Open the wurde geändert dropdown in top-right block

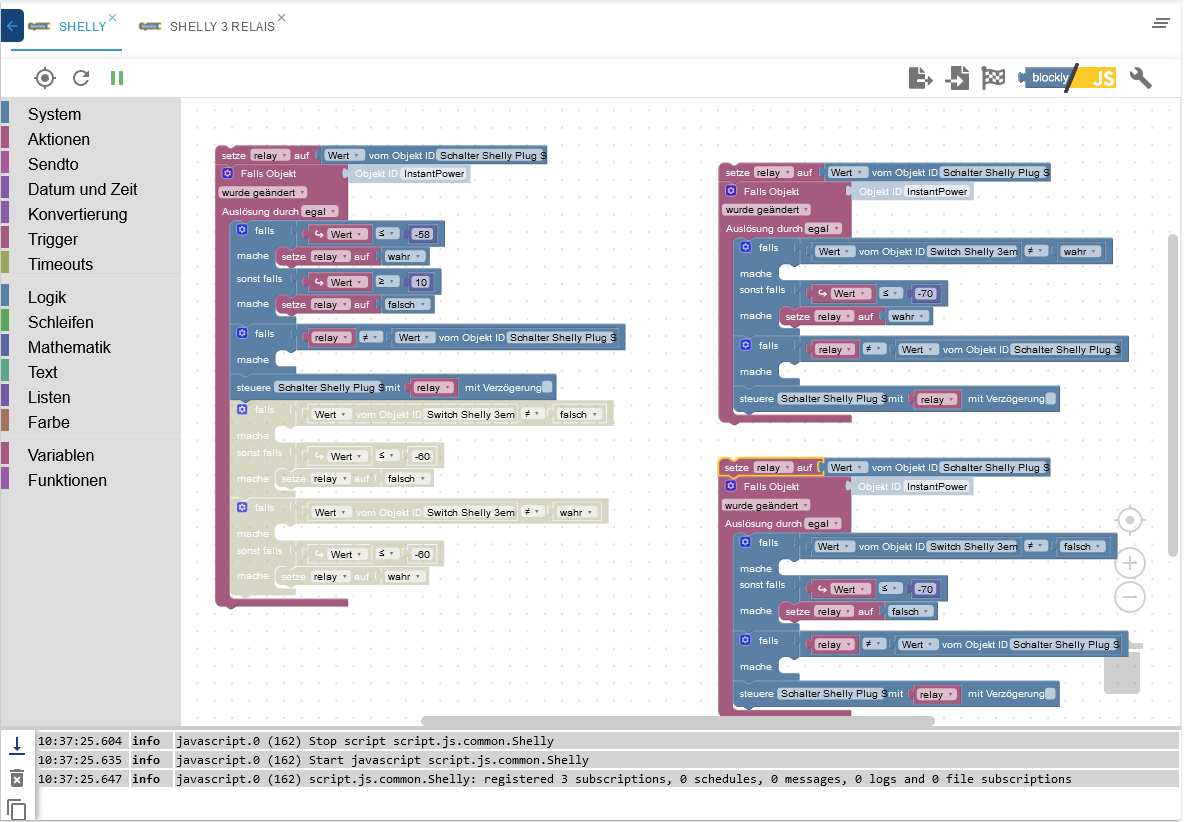point(766,210)
